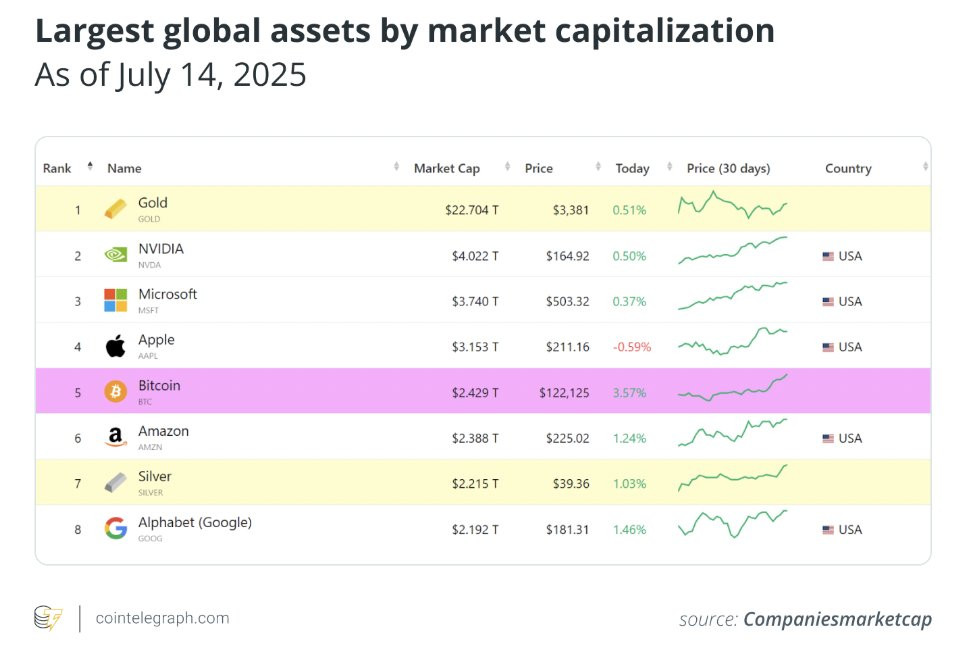Click the Silver bar icon
The height and width of the screenshot is (668, 966).
(115, 483)
